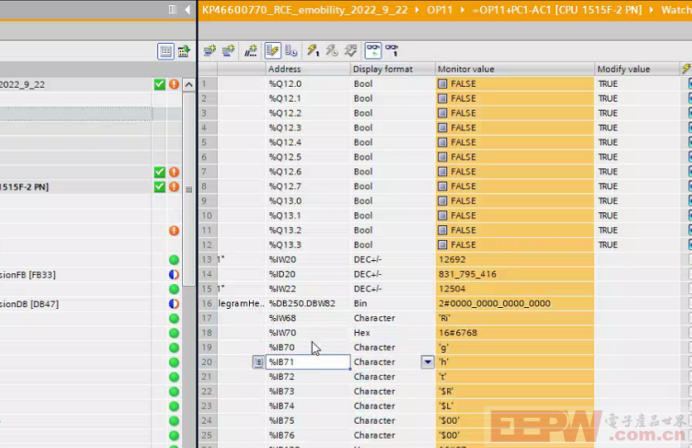Click Modify all values once and now icon
Image resolution: width=692 pixels, height=448 pixels.
[x=313, y=51]
